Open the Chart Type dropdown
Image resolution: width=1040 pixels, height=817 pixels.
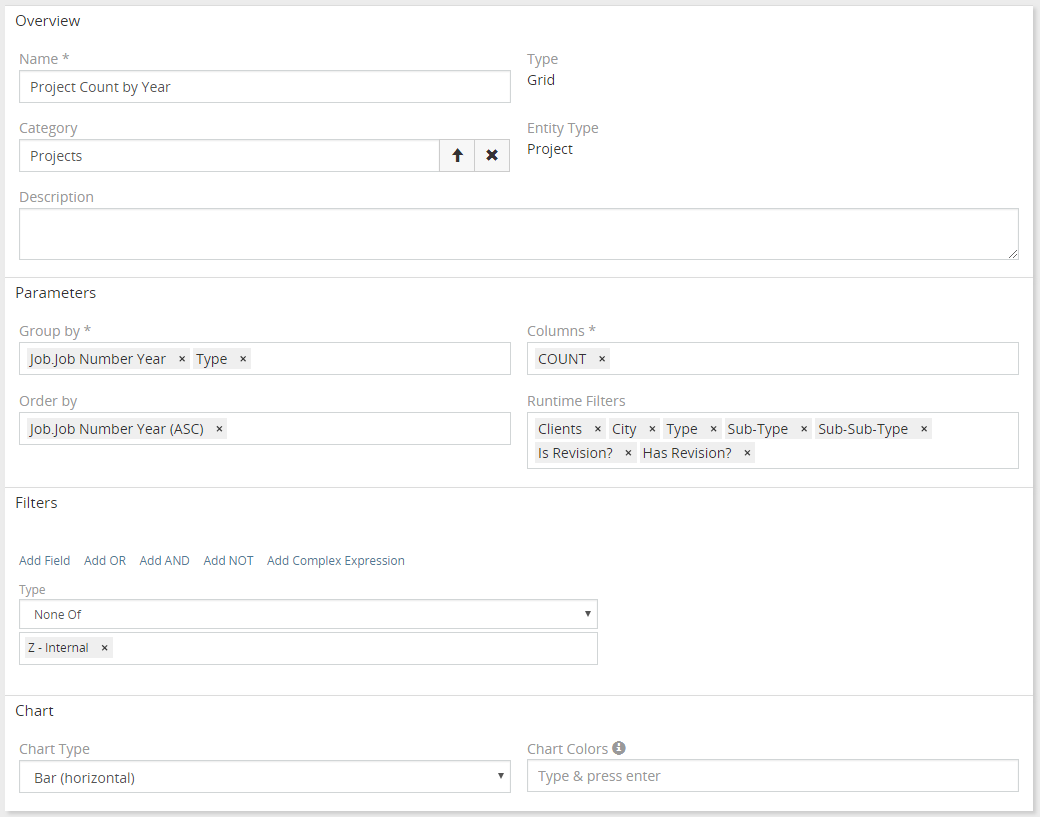265,775
